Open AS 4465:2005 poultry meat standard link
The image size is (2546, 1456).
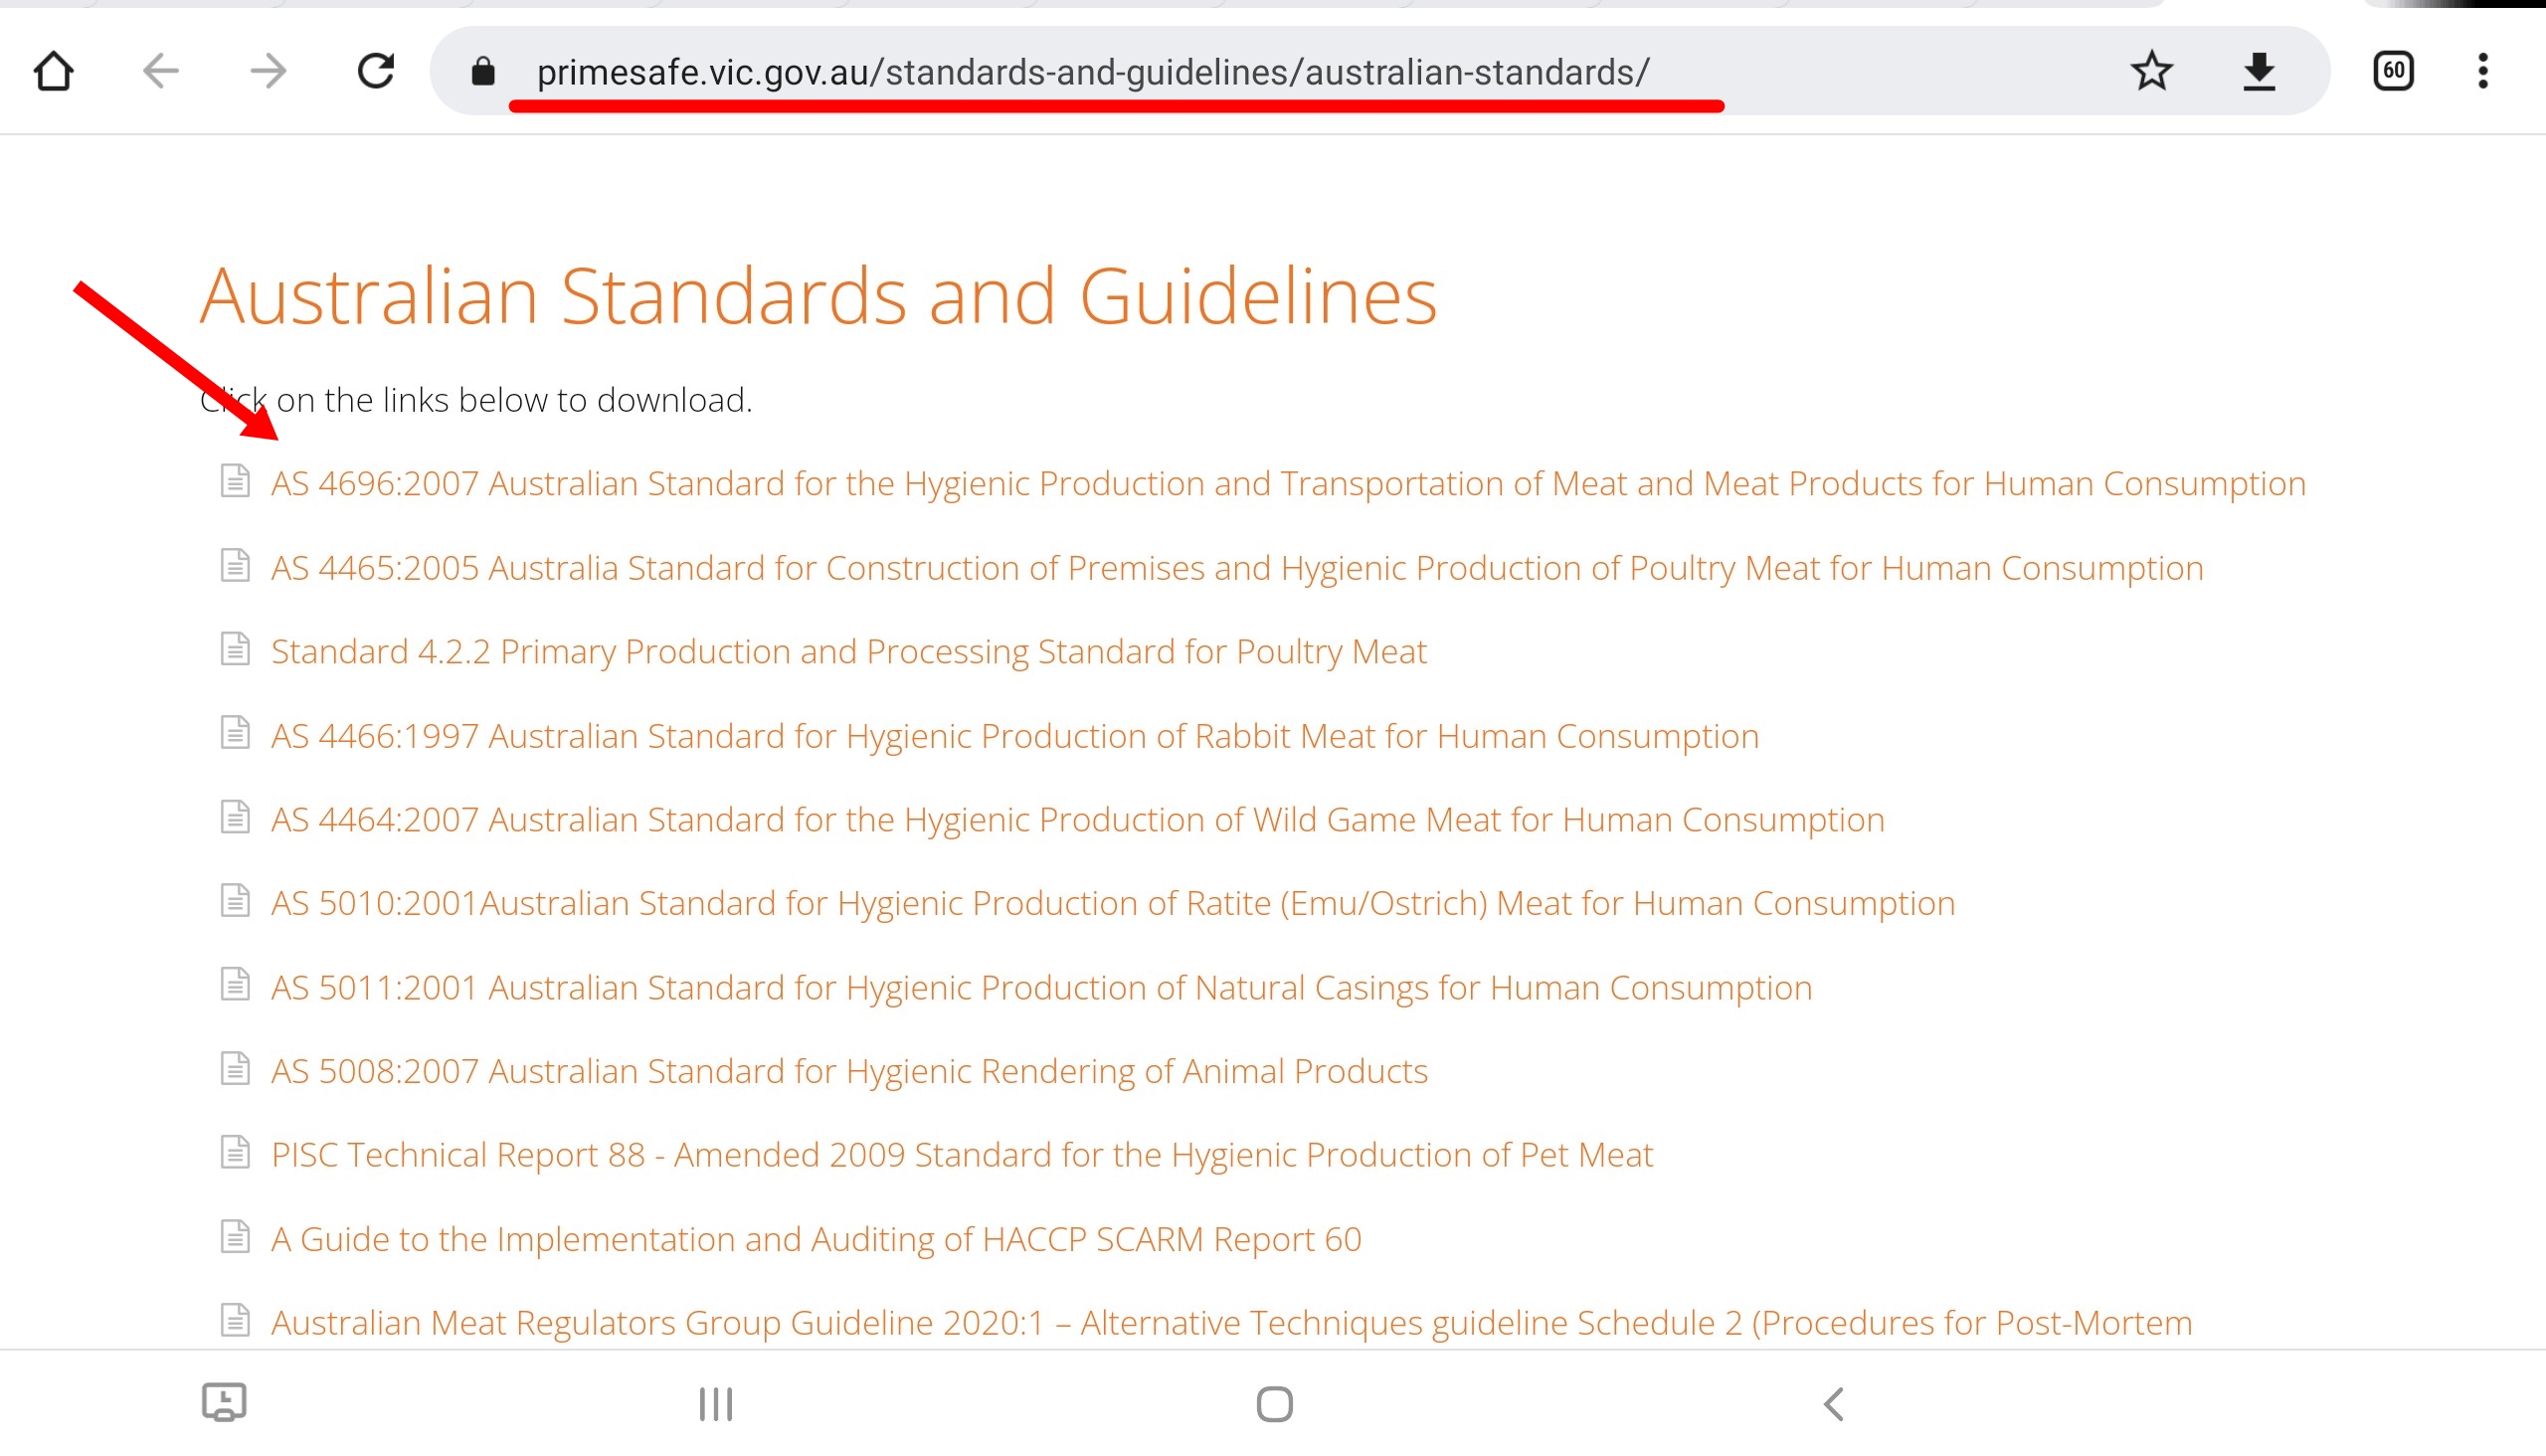(x=1237, y=568)
